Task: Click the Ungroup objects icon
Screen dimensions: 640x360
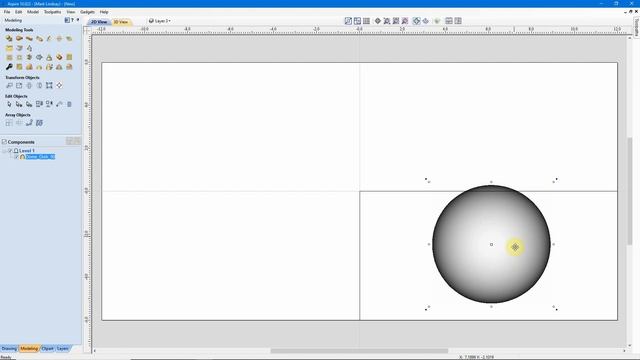Action: tap(49, 104)
